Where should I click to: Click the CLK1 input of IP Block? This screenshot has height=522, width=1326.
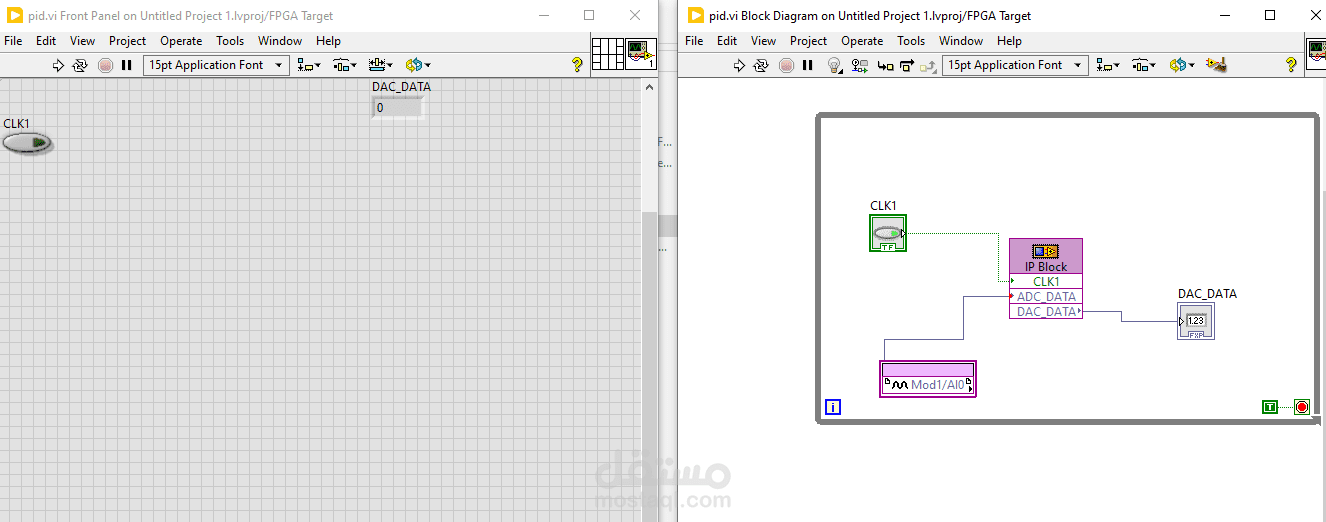(1046, 282)
